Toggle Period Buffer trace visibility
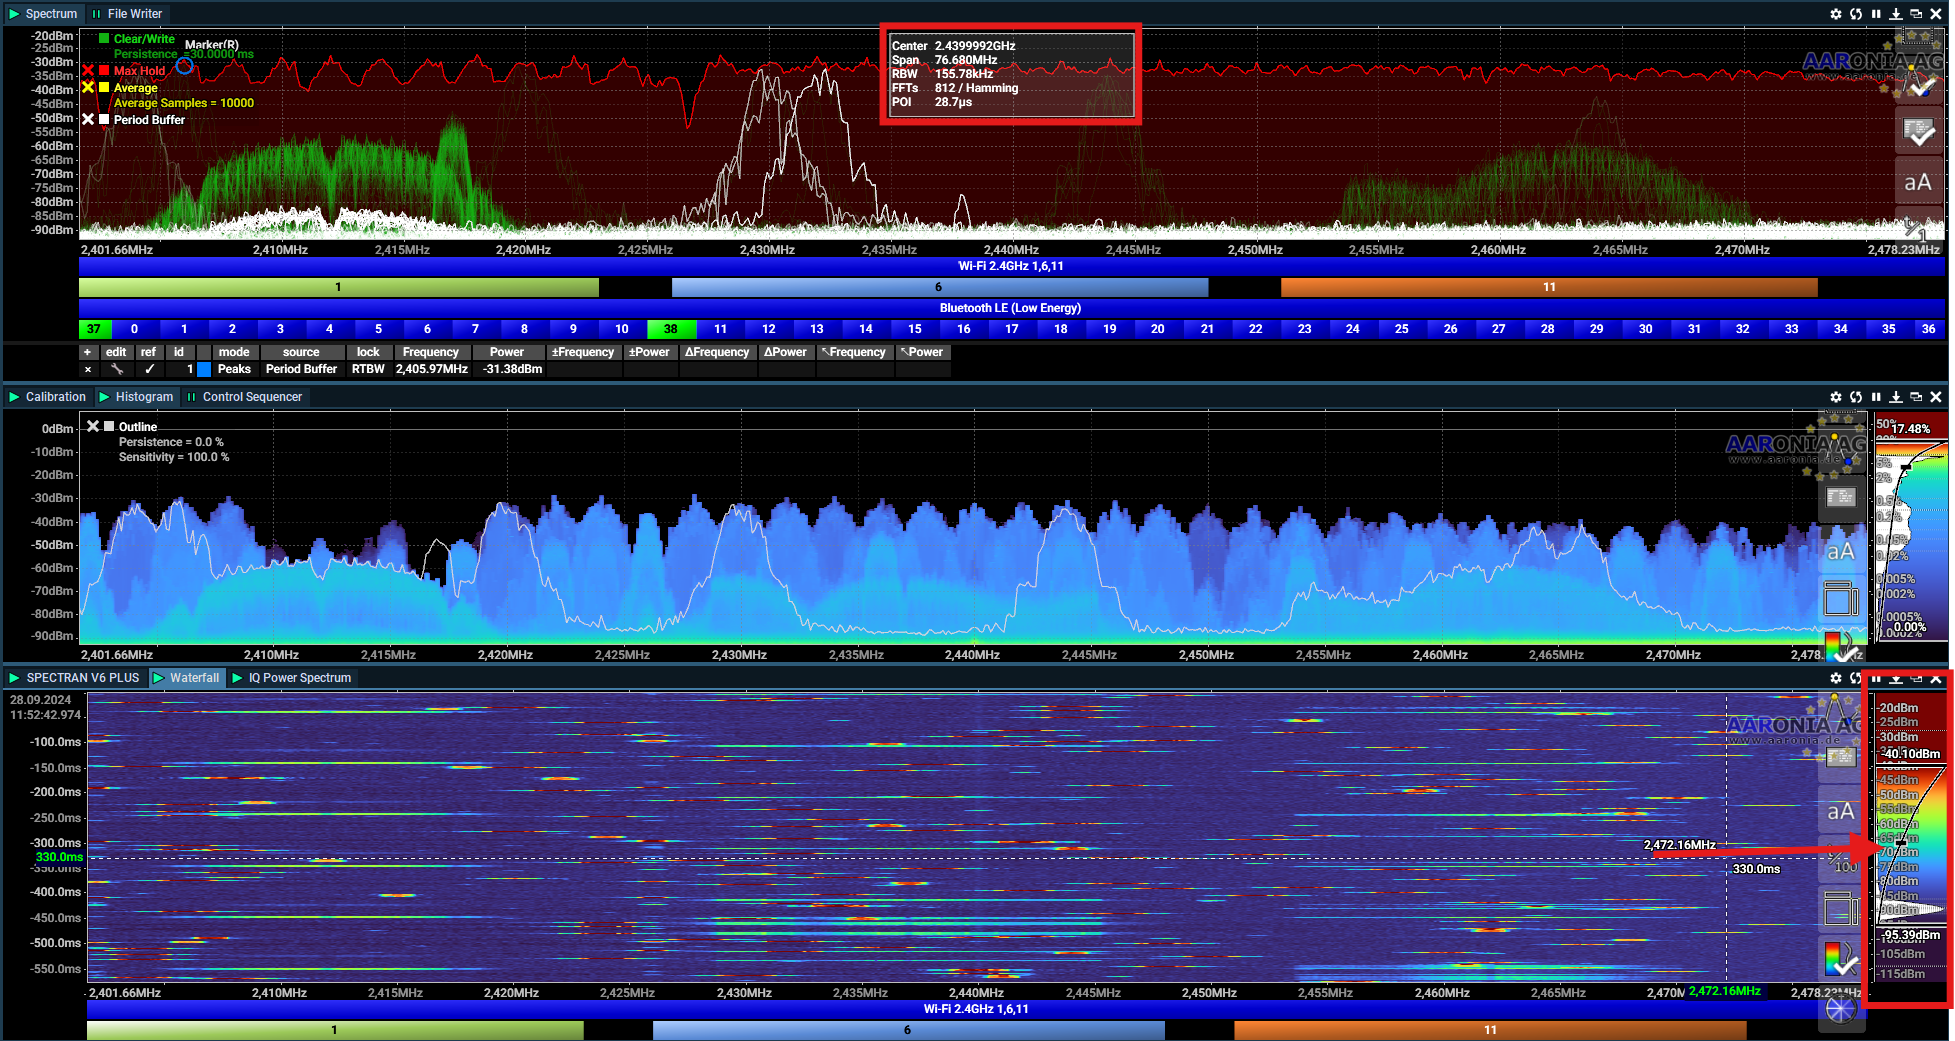This screenshot has height=1041, width=1955. [x=88, y=120]
